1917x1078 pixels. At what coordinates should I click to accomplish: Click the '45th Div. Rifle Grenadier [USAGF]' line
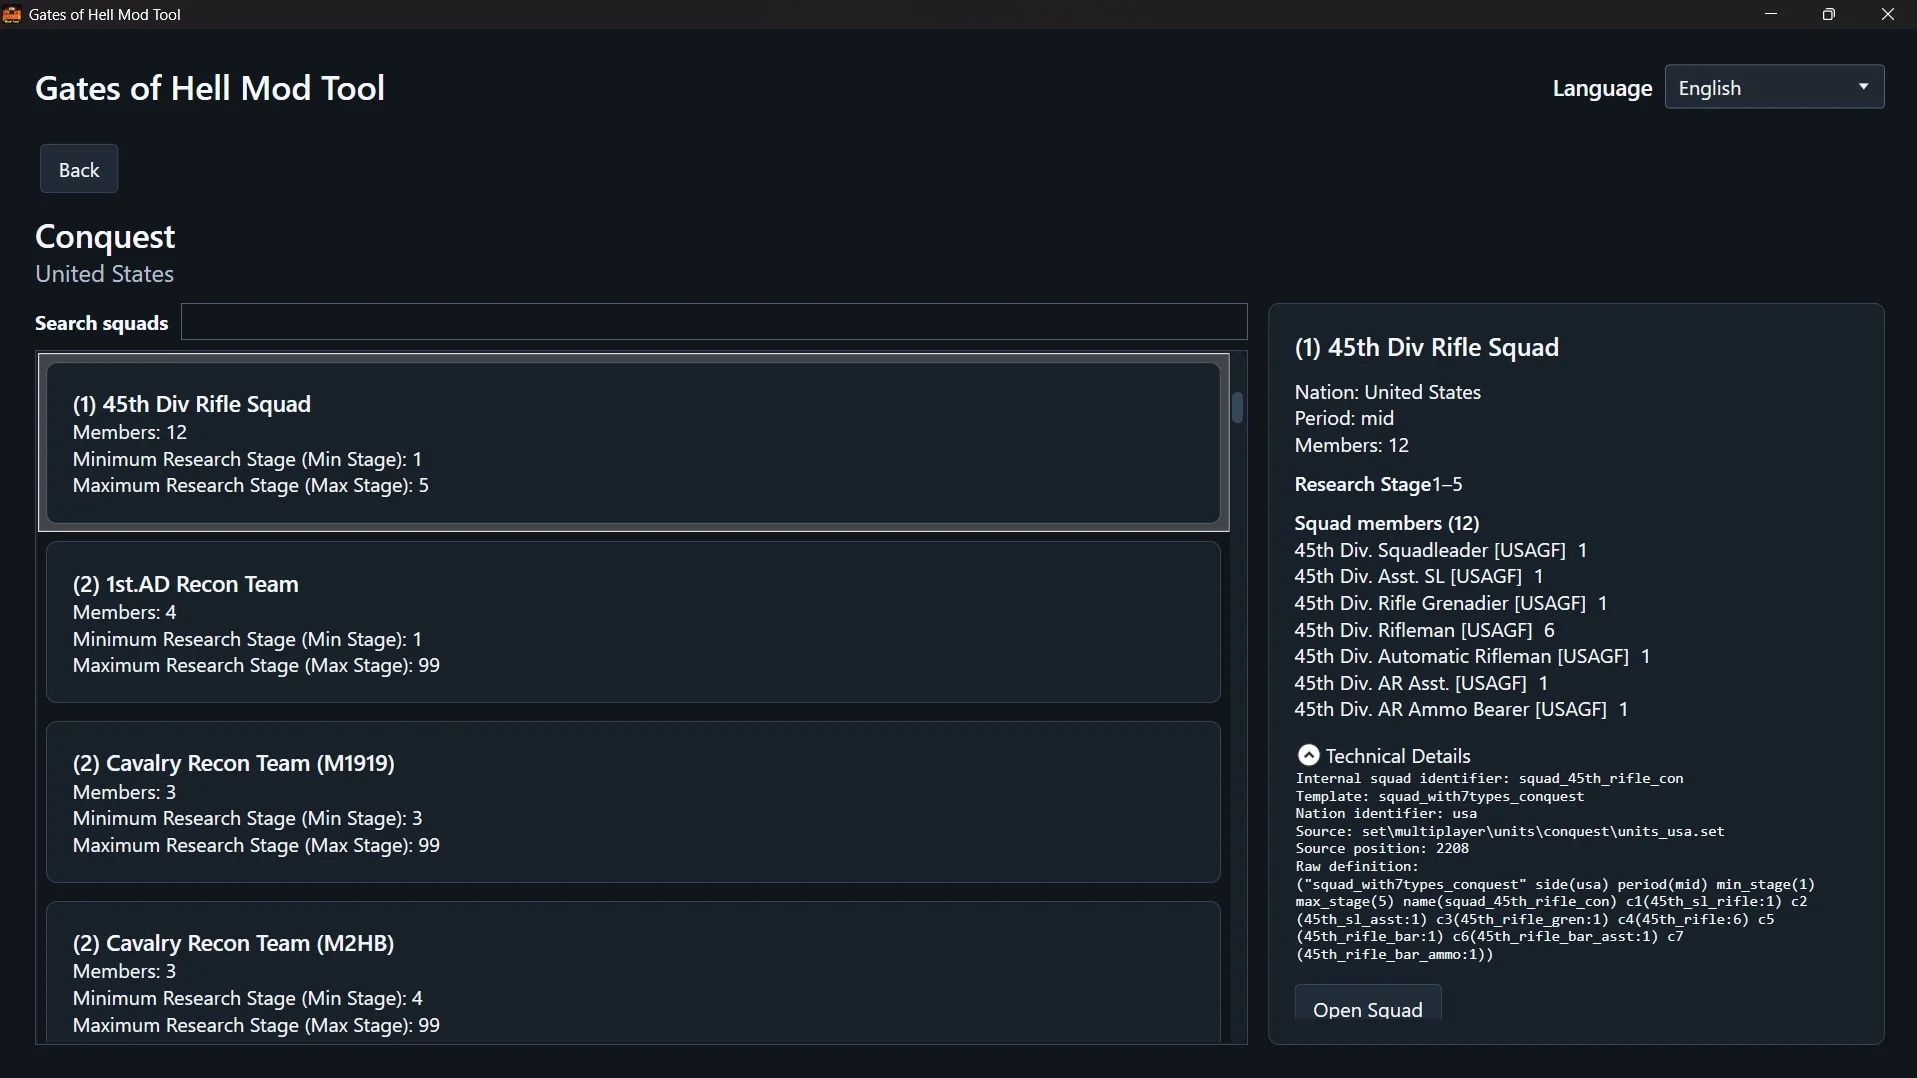(x=1451, y=603)
